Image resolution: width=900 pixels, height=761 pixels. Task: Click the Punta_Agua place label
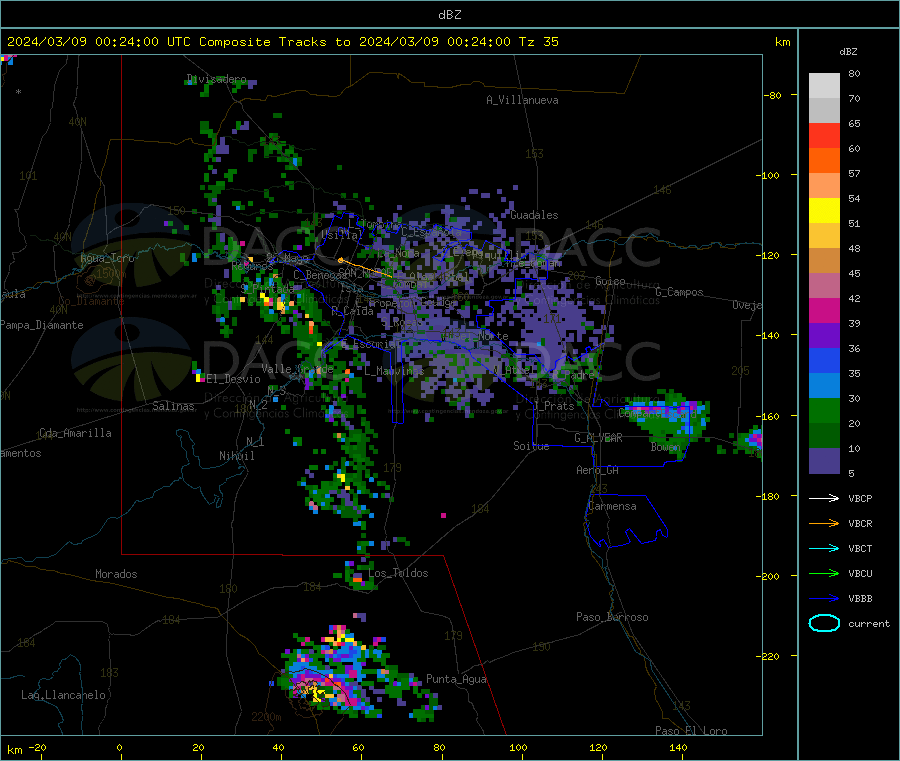tap(456, 680)
